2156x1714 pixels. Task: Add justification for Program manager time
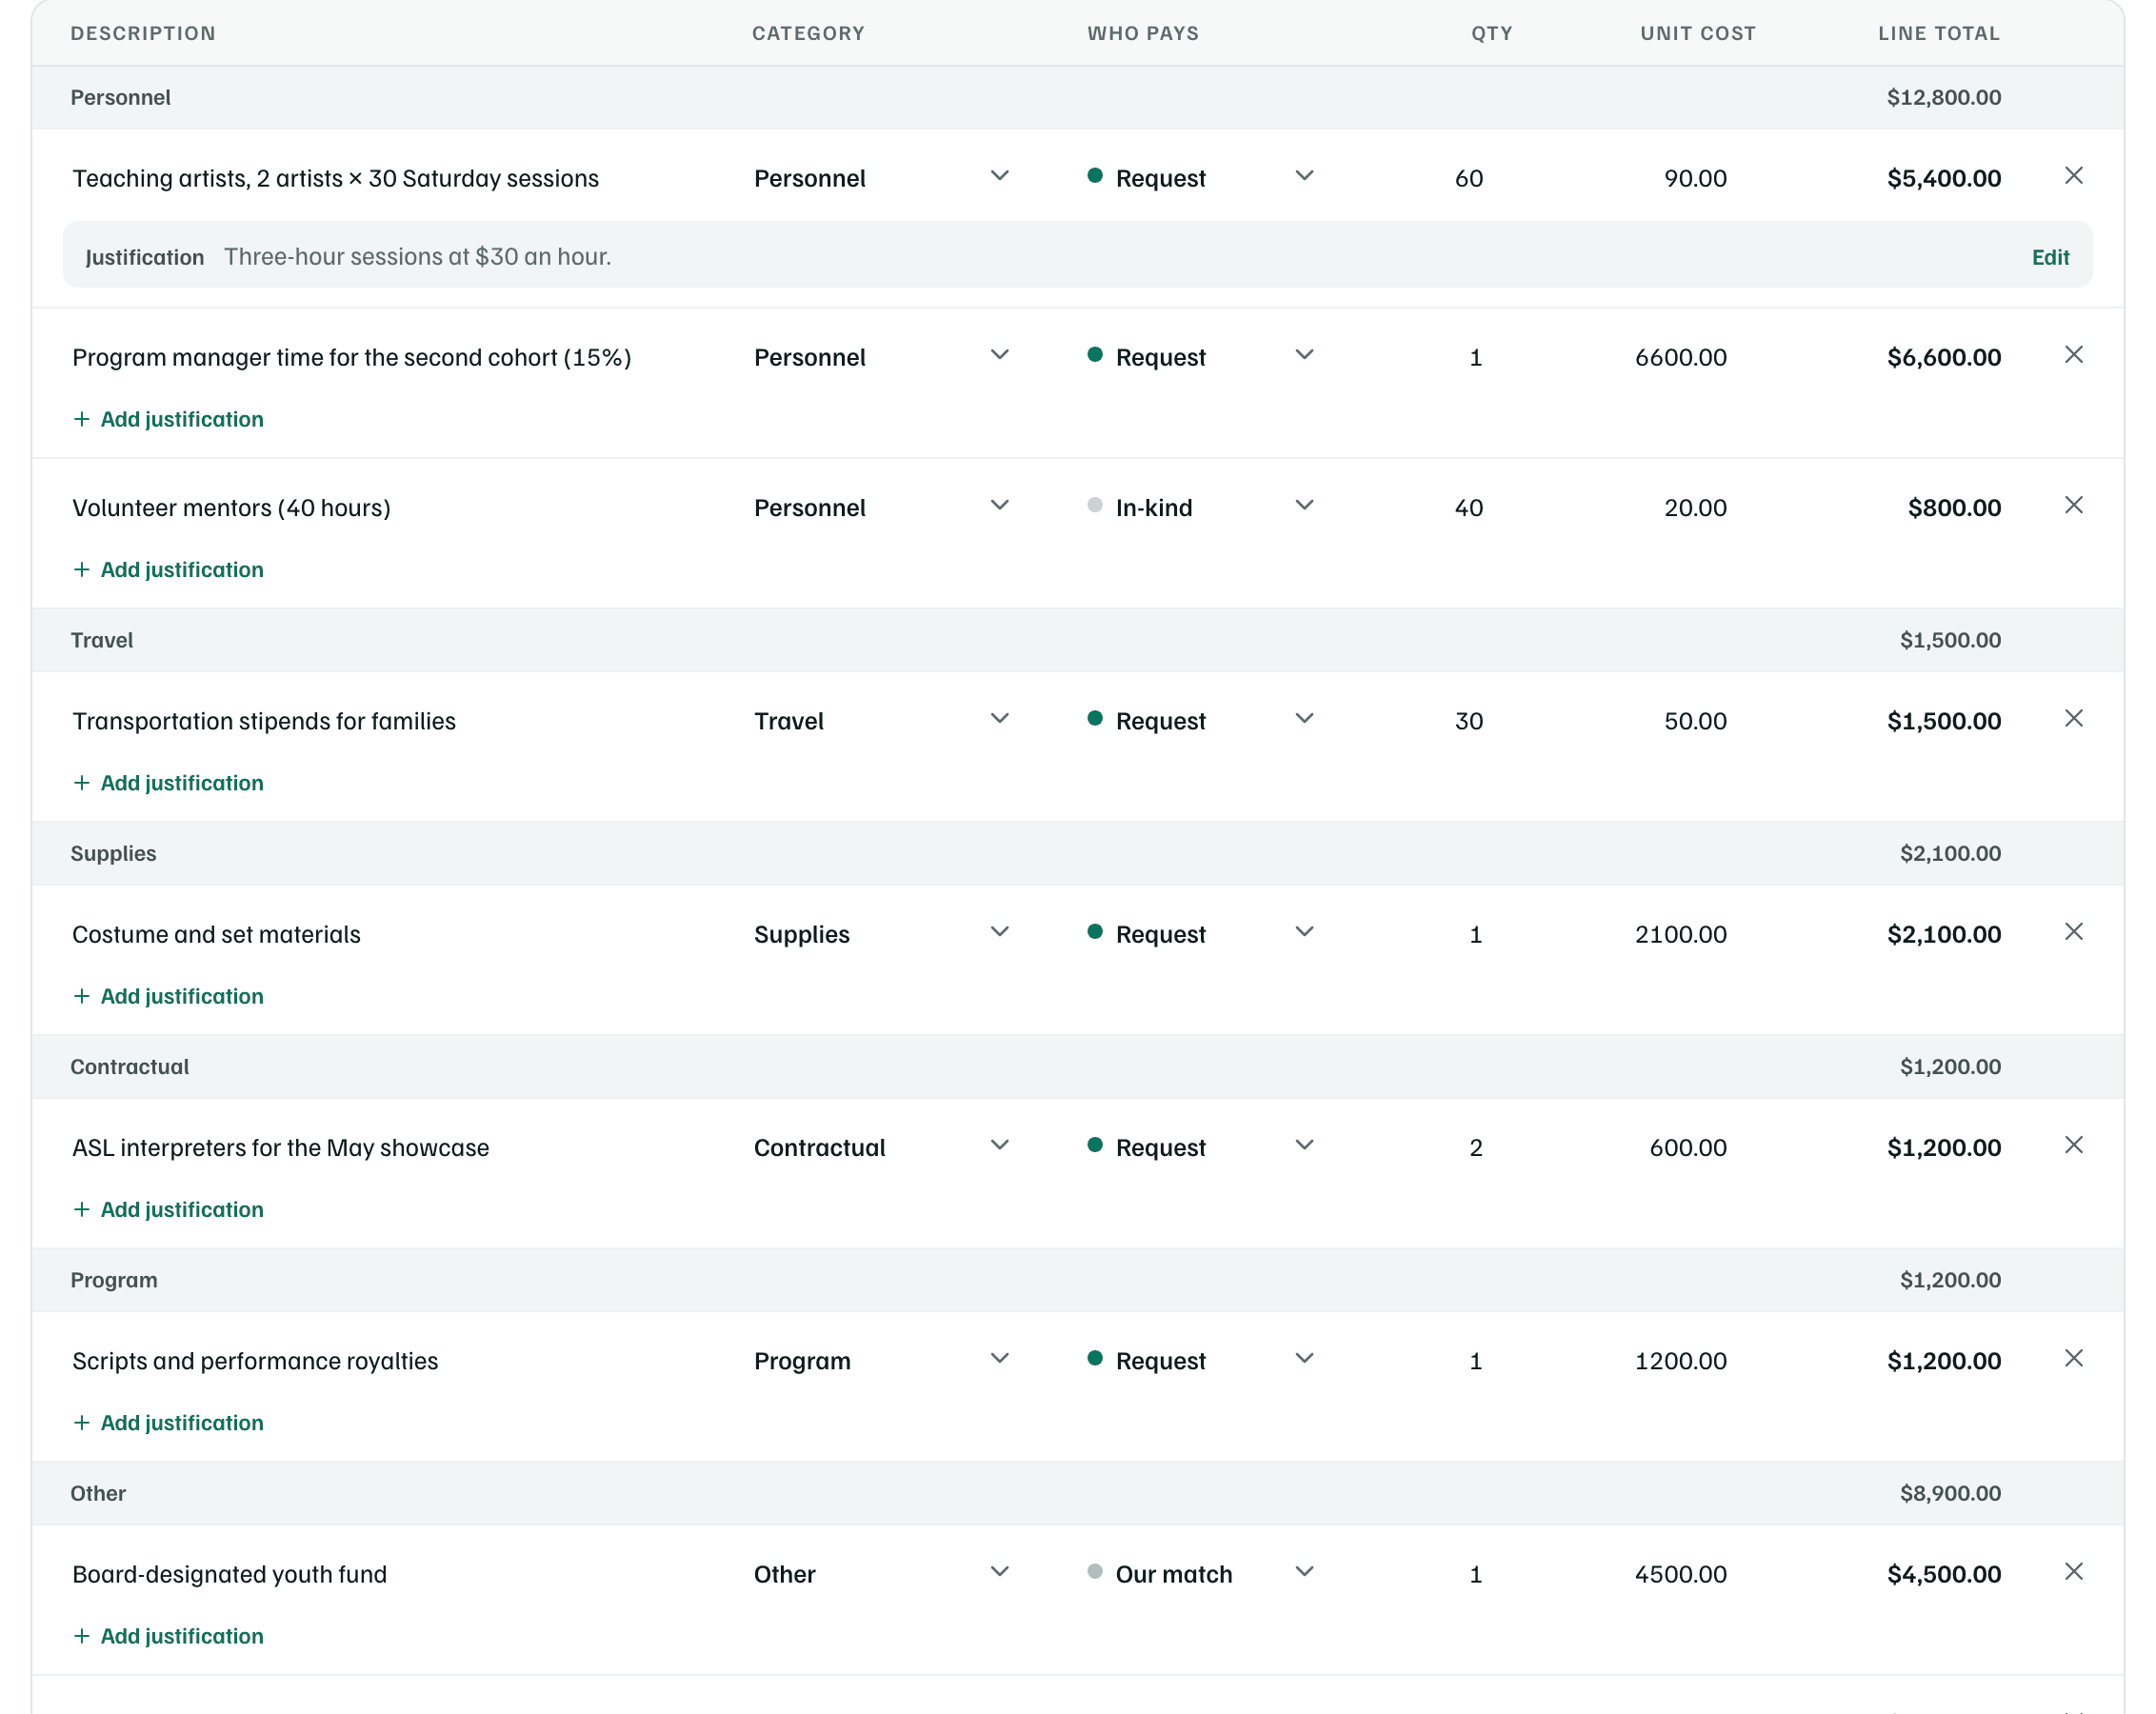[x=168, y=419]
